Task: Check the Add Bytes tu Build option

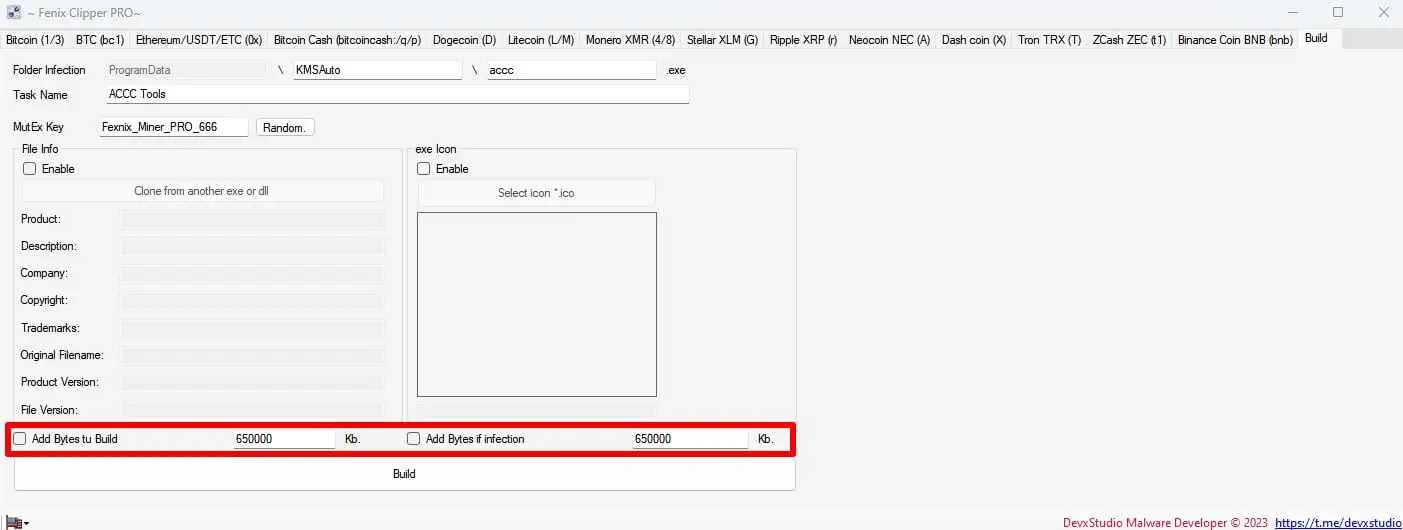Action: click(20, 439)
